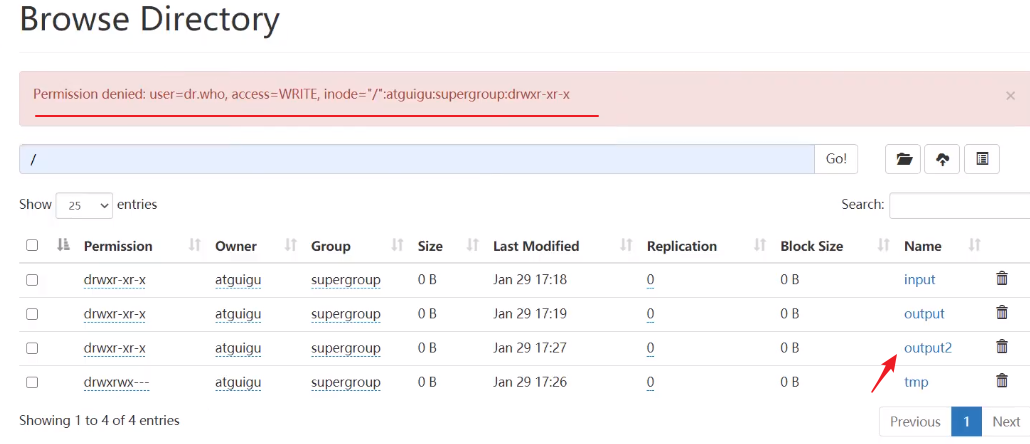Click the create new directory folder icon
The image size is (1030, 444).
point(904,159)
